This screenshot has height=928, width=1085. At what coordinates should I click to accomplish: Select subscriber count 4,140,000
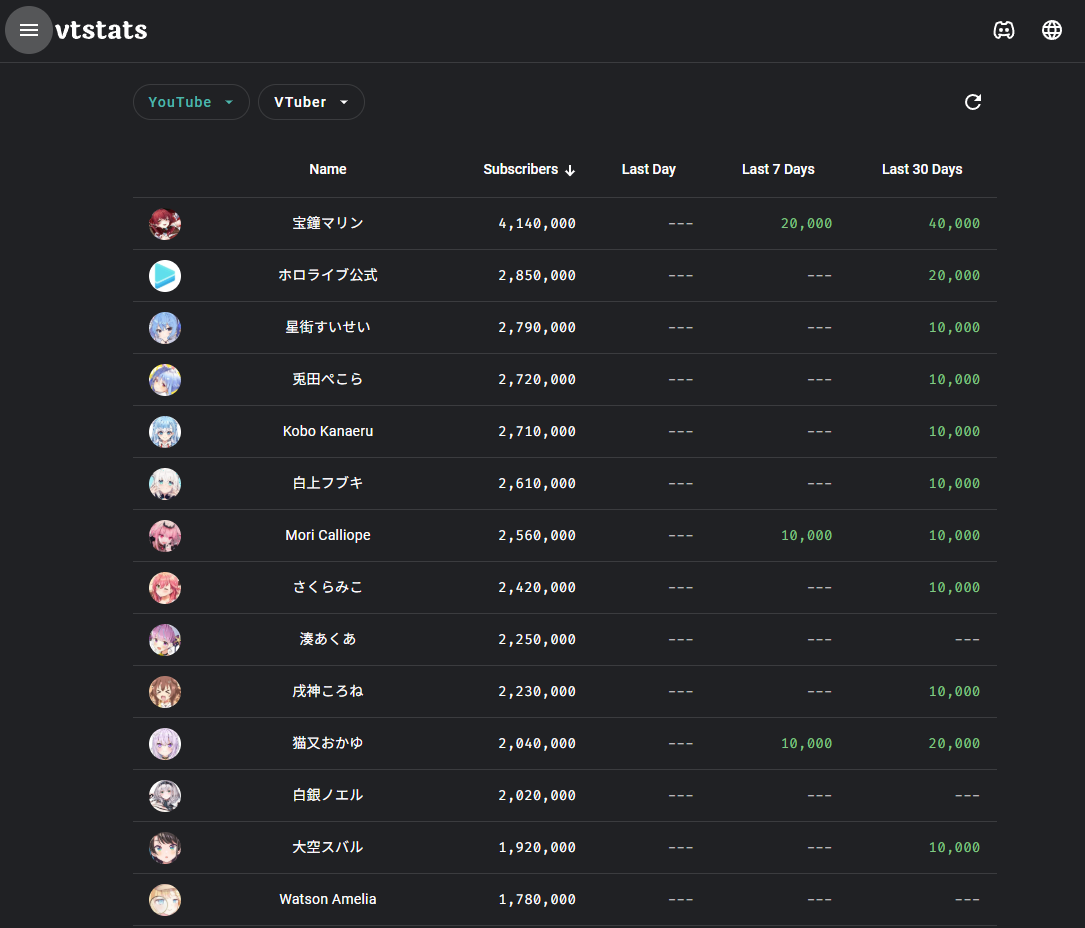pyautogui.click(x=537, y=224)
